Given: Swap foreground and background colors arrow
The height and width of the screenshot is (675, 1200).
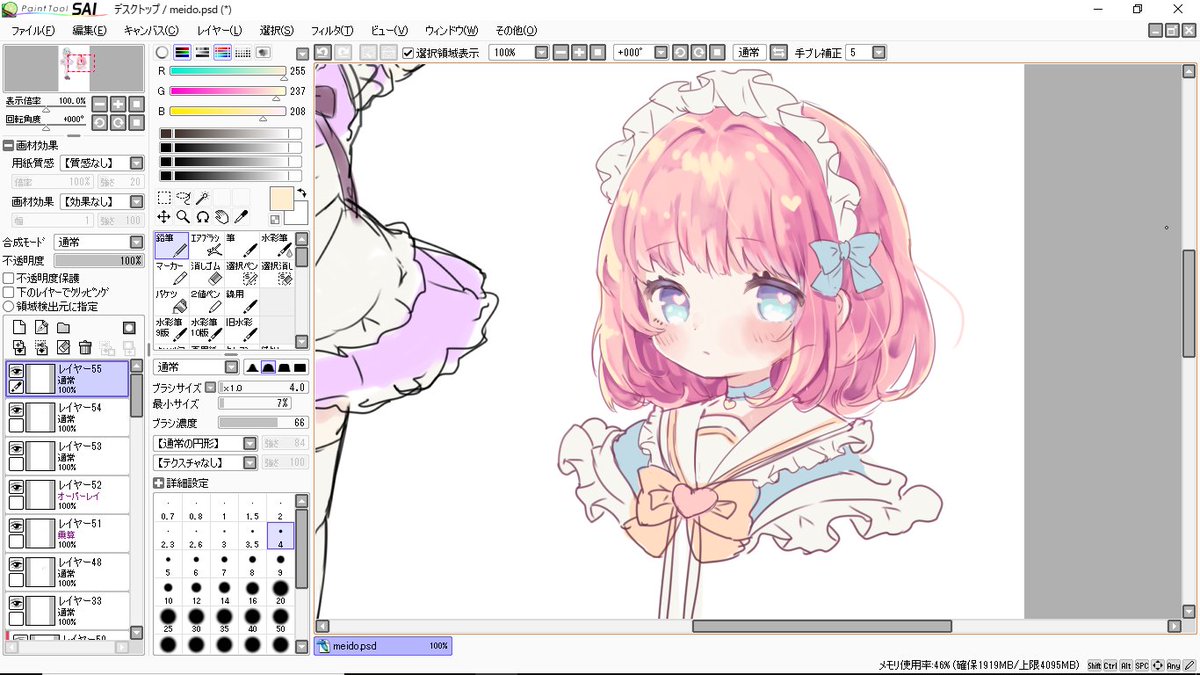Looking at the screenshot, I should [301, 193].
